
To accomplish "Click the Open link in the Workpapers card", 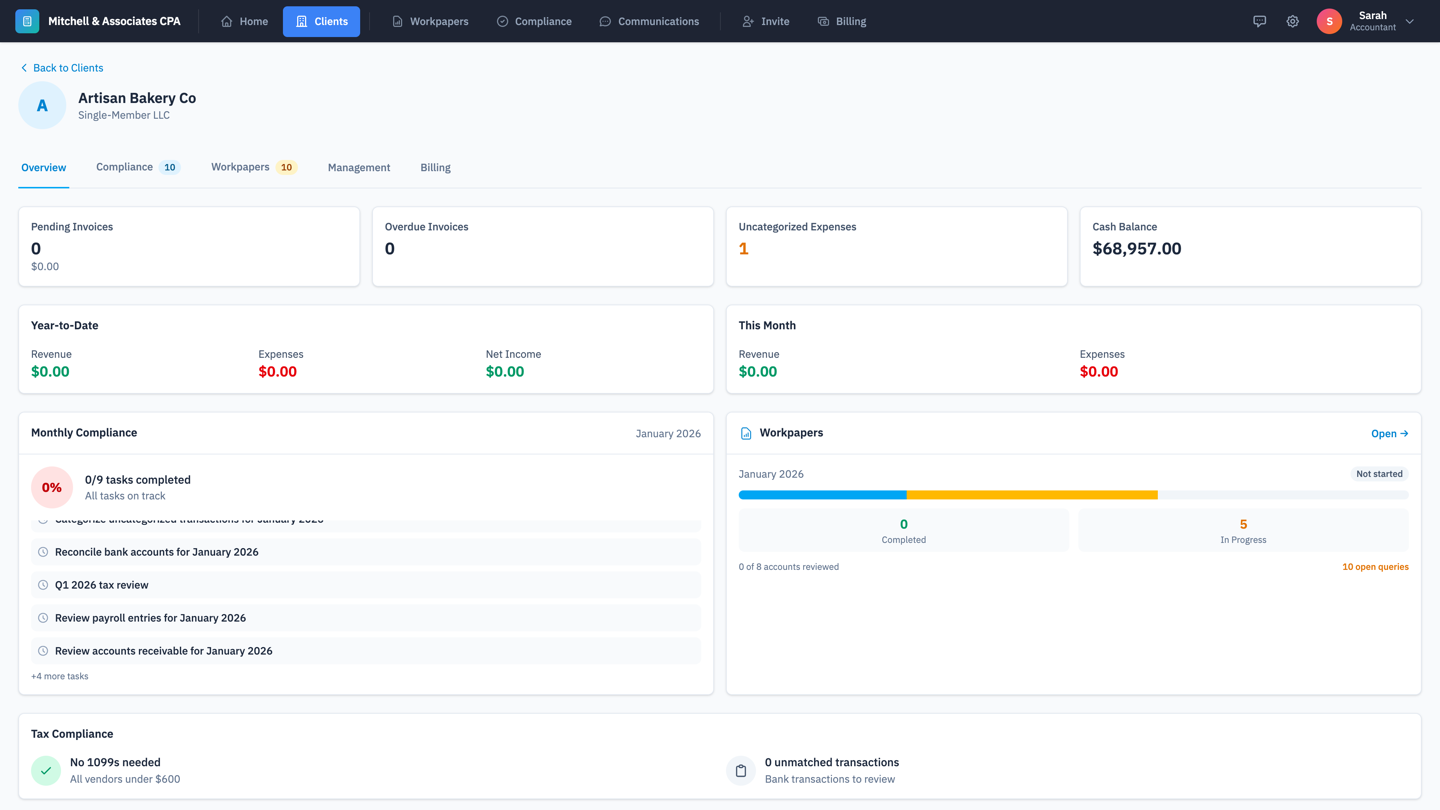I will [1389, 433].
